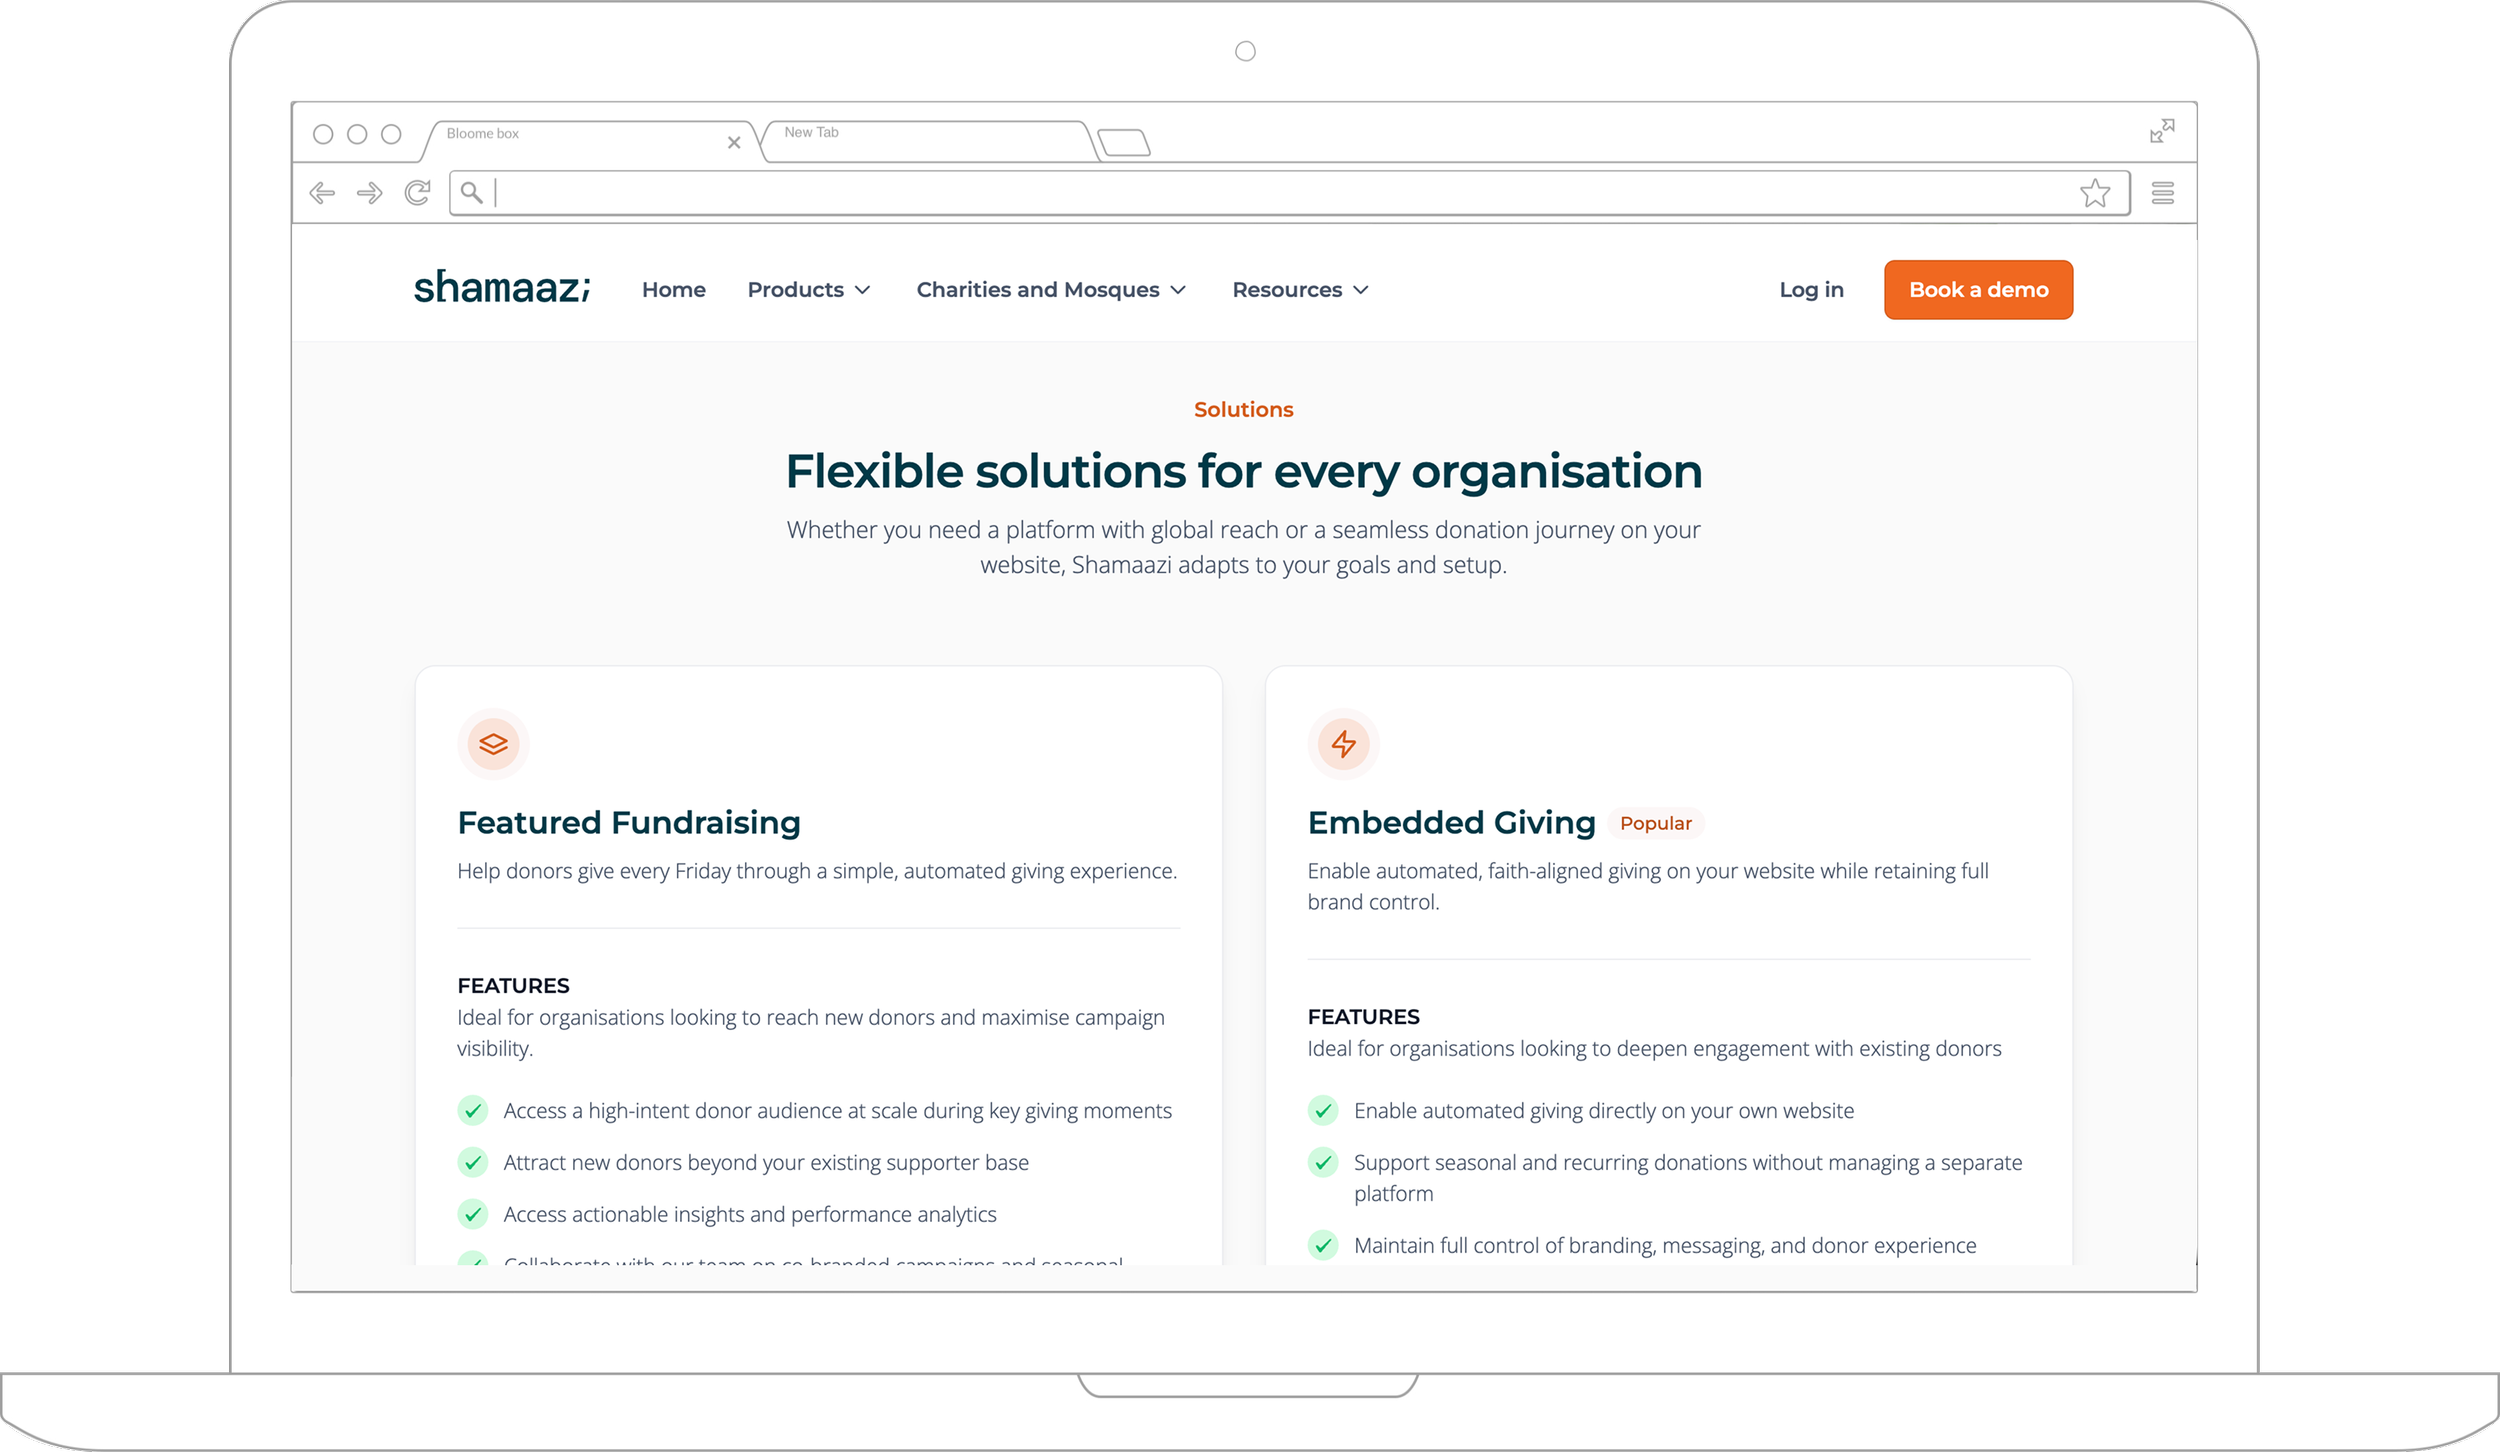The width and height of the screenshot is (2500, 1452).
Task: Expand the Resources navigation dropdown
Action: coord(1299,290)
